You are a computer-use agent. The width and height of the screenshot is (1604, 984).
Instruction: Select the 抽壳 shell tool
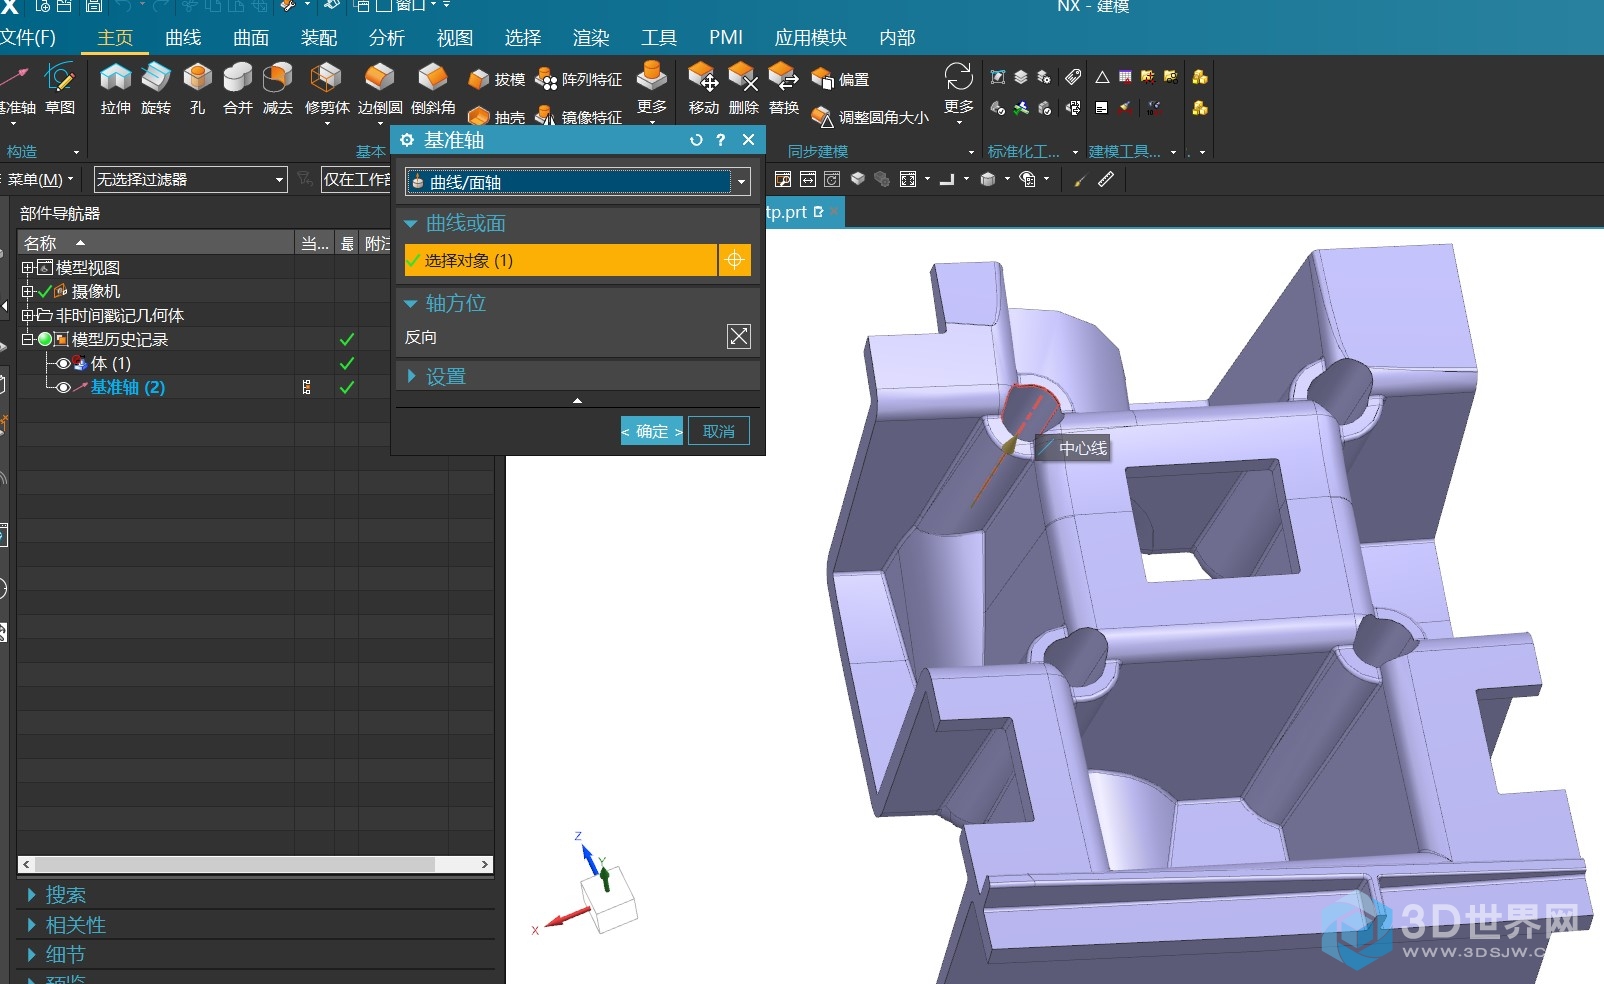click(496, 117)
